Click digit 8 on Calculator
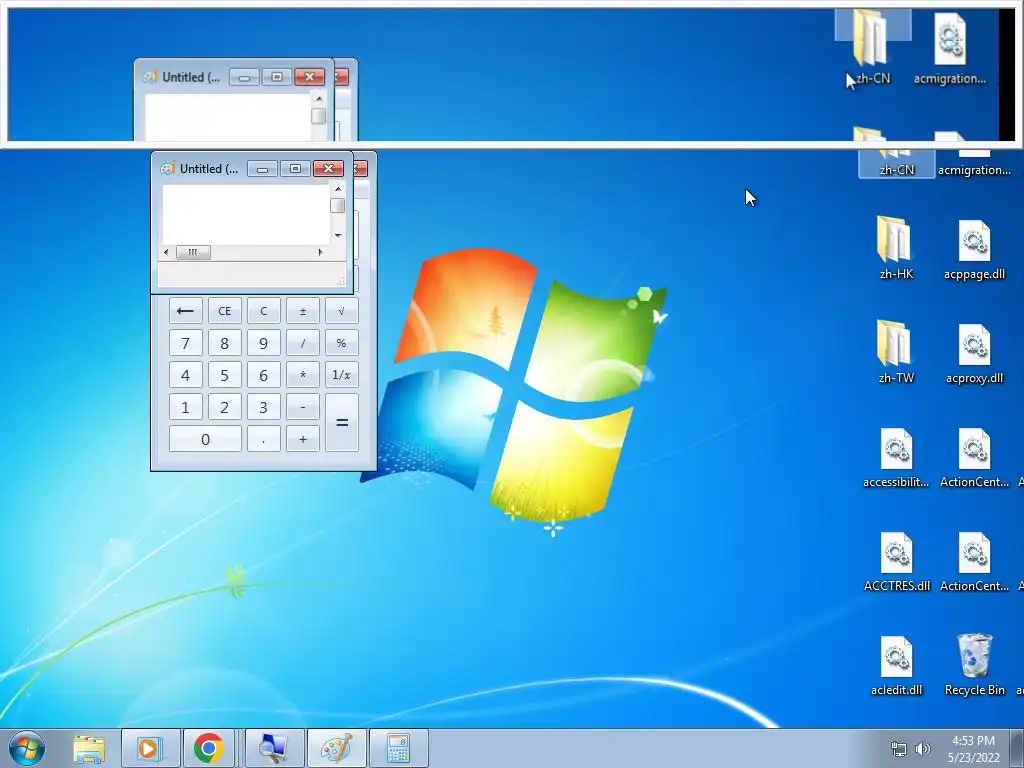The height and width of the screenshot is (768, 1024). (224, 343)
